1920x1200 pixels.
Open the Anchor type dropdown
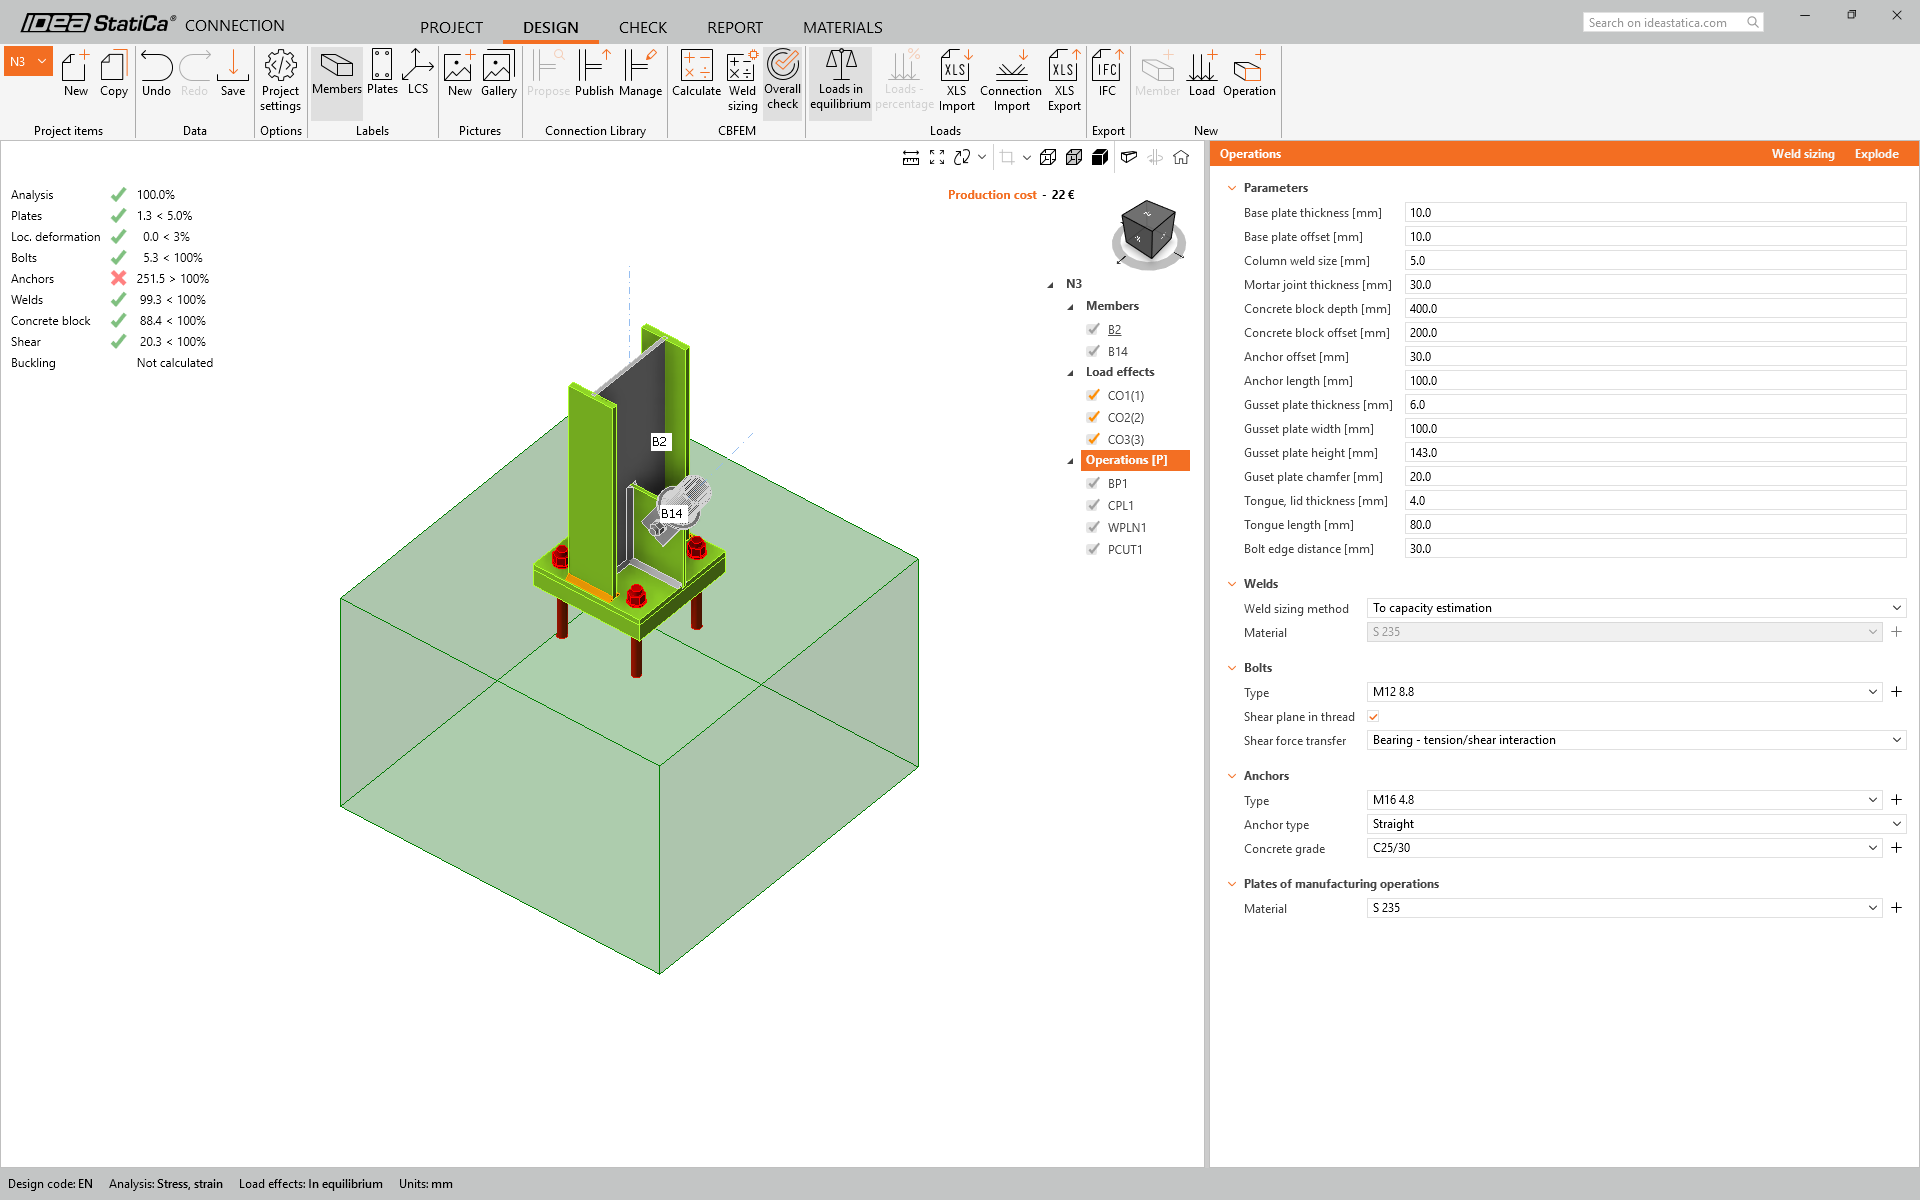1635,824
